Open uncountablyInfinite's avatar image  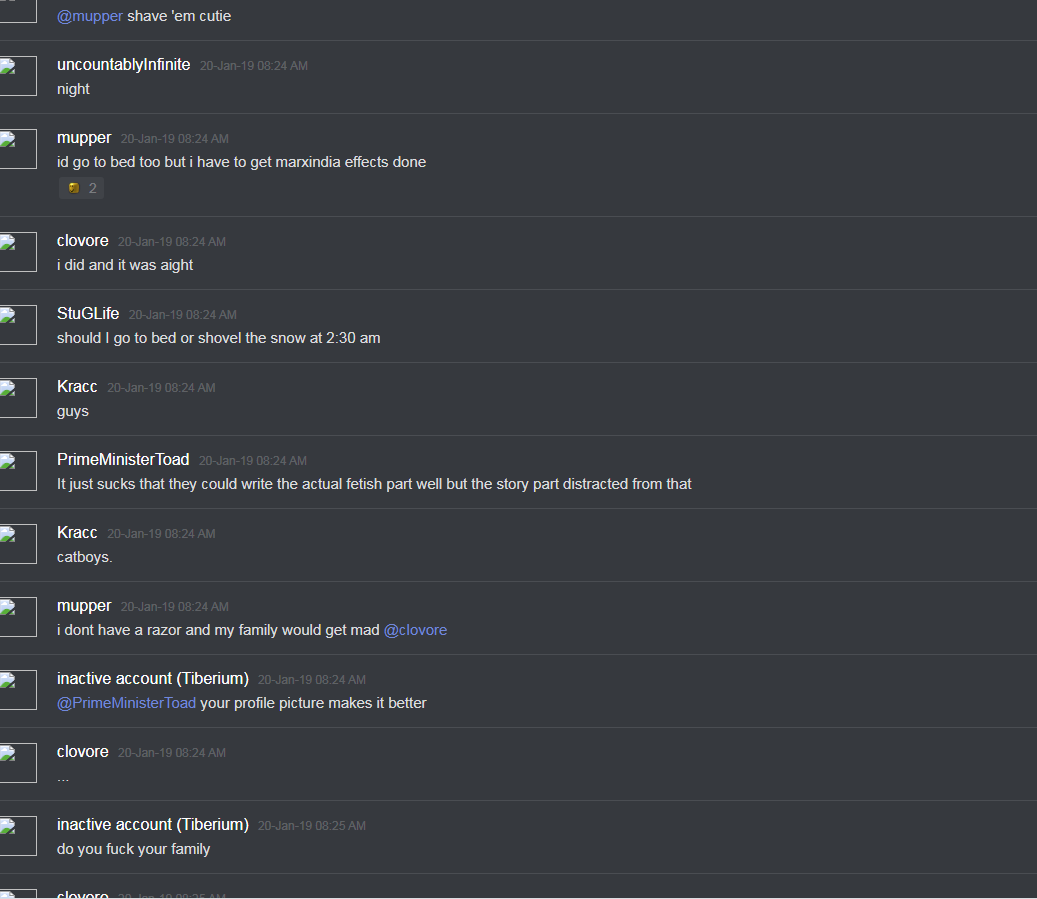pyautogui.click(x=18, y=76)
